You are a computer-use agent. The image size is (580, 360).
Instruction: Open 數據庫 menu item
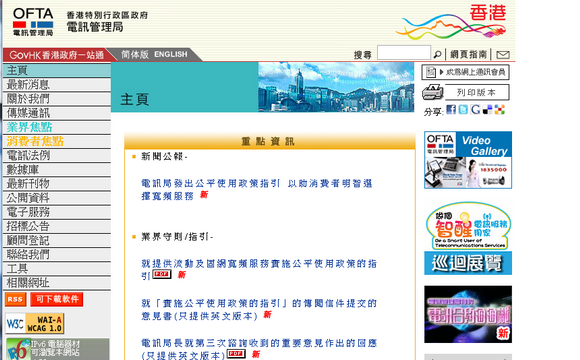pyautogui.click(x=57, y=169)
